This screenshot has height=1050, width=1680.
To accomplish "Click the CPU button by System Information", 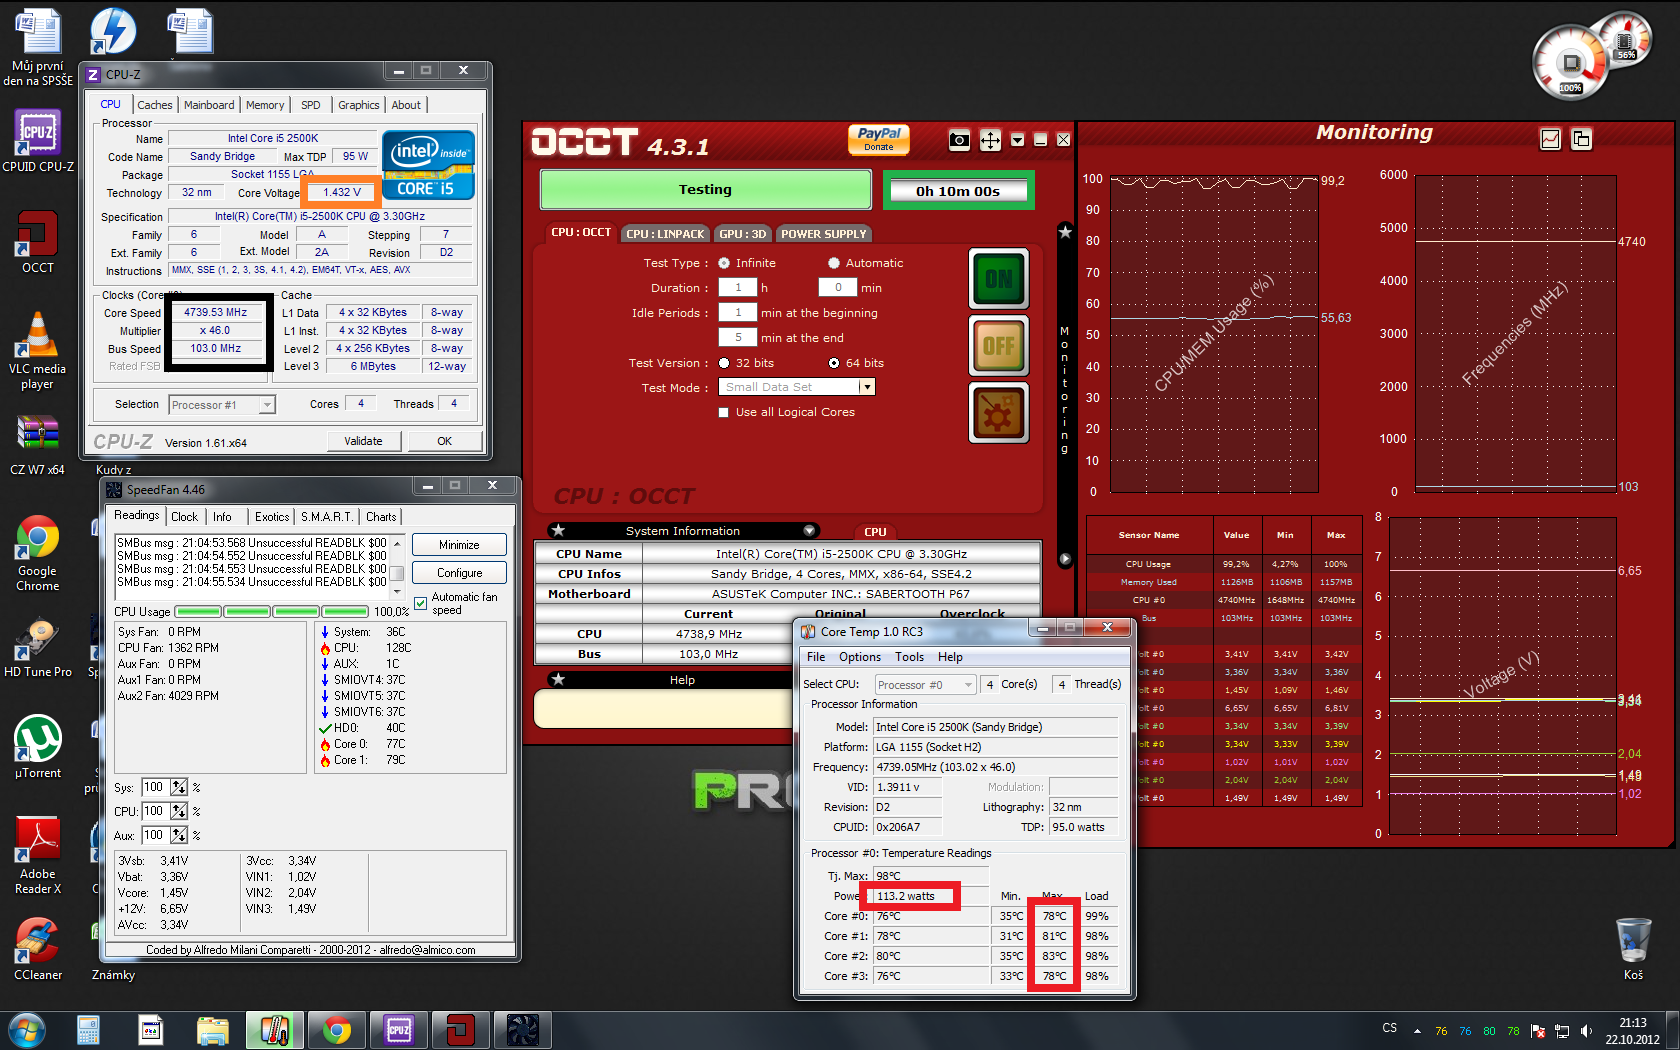I will (875, 532).
